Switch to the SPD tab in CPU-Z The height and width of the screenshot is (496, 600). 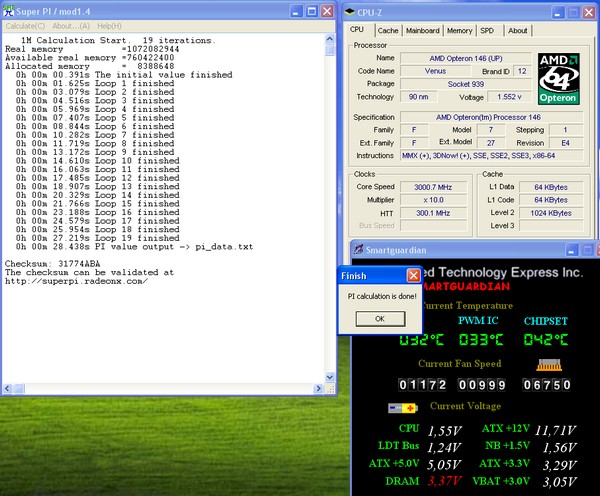click(x=487, y=31)
